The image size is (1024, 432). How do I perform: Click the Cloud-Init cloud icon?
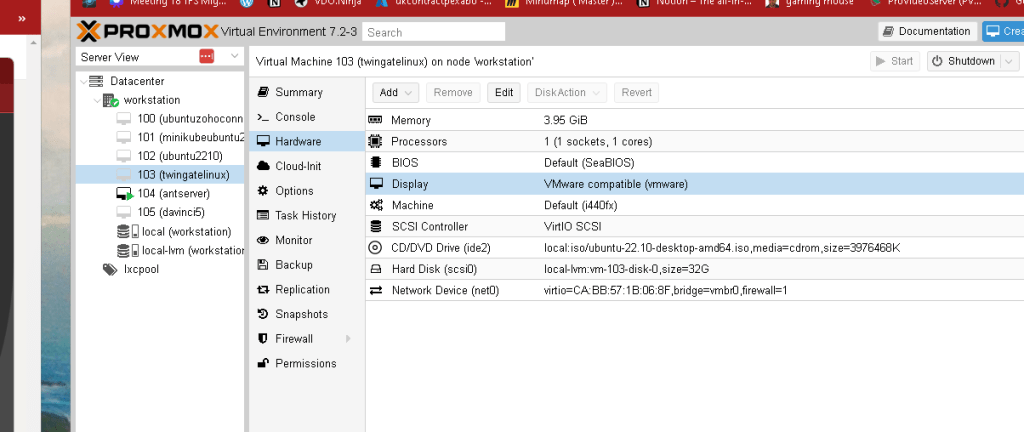click(x=263, y=166)
